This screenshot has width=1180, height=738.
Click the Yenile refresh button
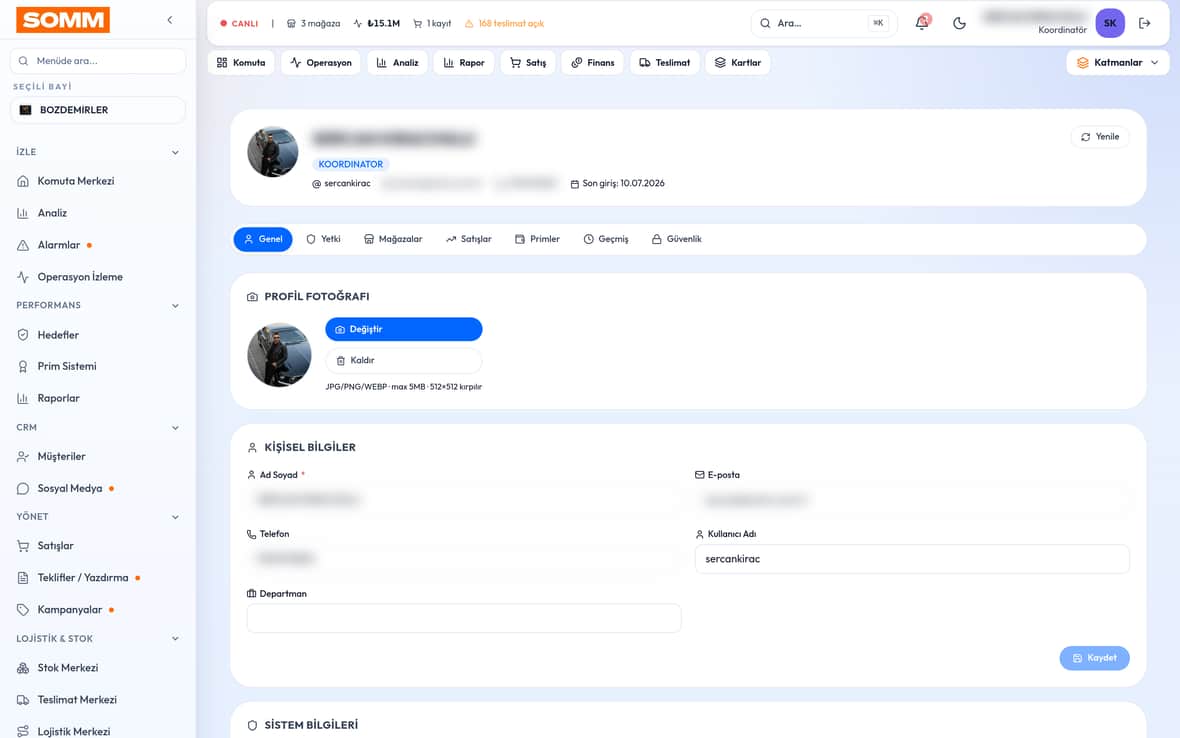coord(1099,137)
